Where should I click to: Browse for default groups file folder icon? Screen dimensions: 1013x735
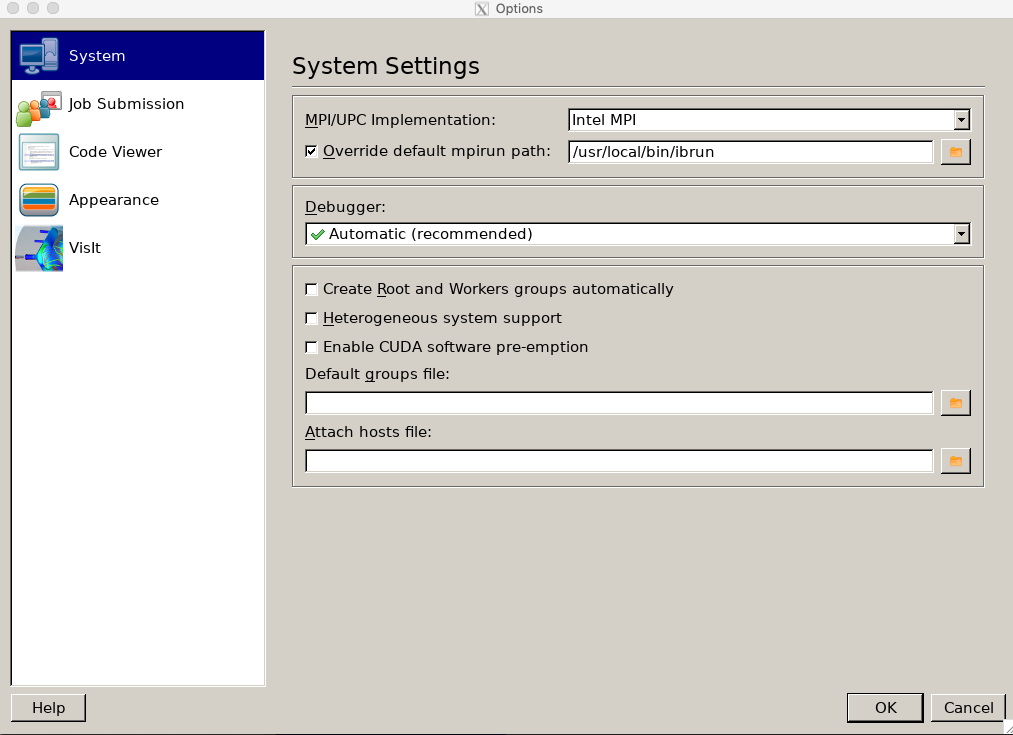pyautogui.click(x=956, y=403)
